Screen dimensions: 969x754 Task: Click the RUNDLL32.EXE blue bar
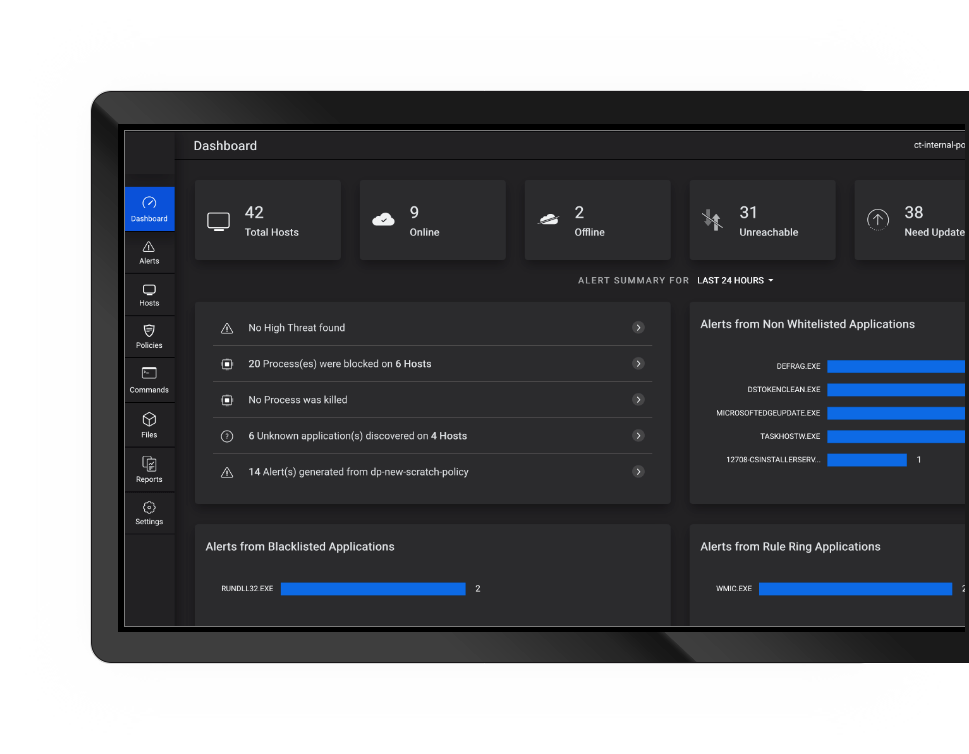(x=372, y=589)
